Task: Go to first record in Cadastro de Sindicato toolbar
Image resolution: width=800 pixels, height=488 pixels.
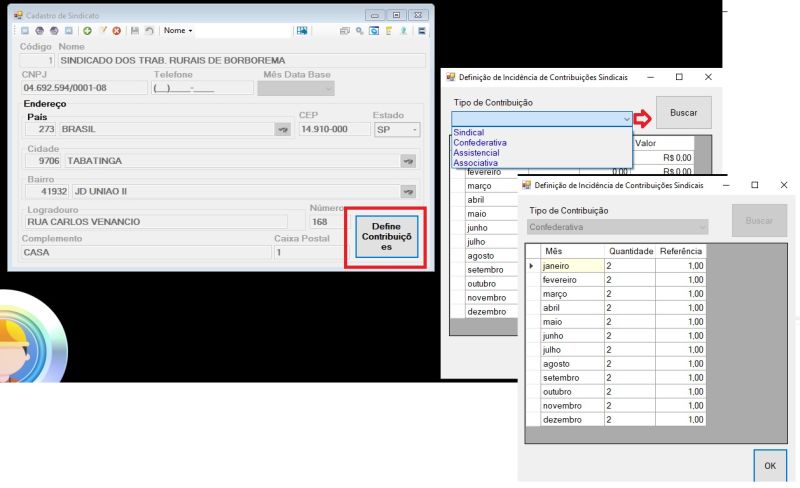Action: [24, 31]
